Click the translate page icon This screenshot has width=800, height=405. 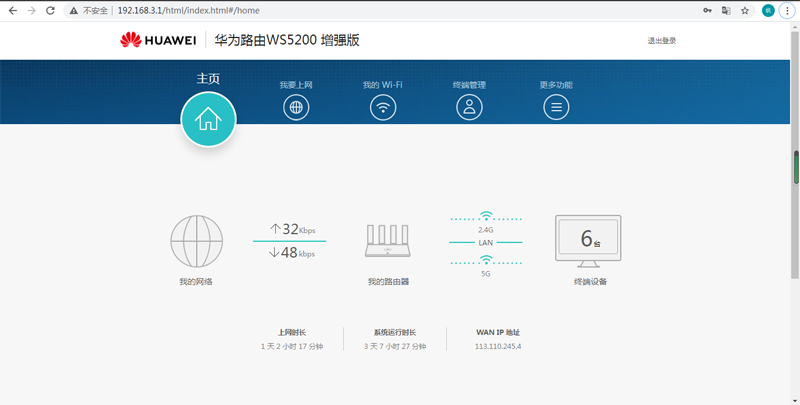pyautogui.click(x=726, y=10)
